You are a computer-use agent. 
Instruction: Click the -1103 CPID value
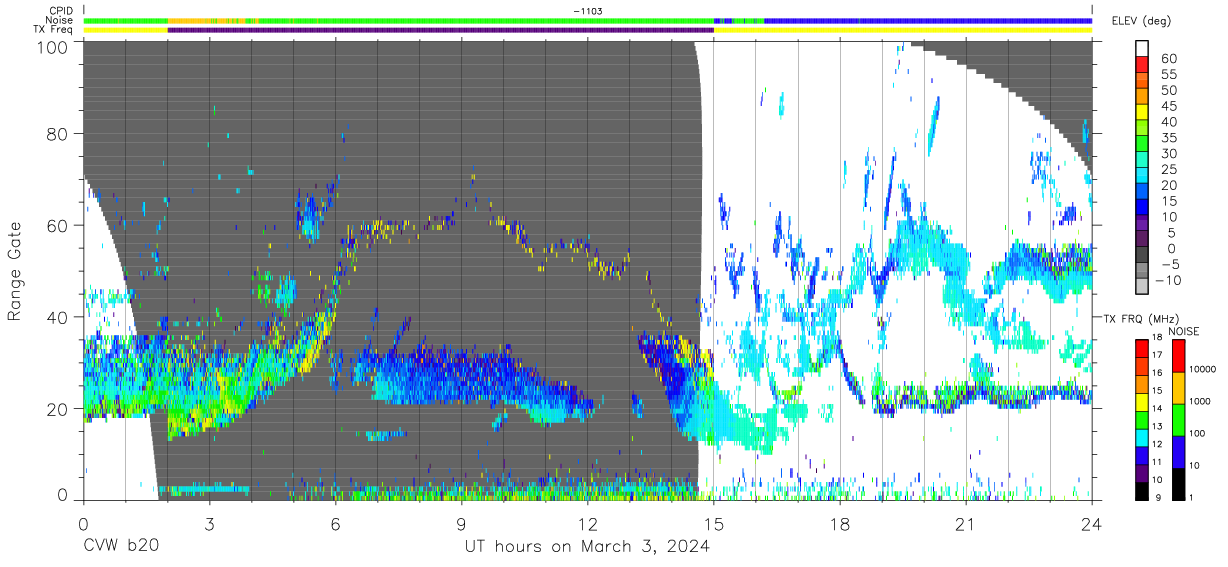tap(588, 11)
